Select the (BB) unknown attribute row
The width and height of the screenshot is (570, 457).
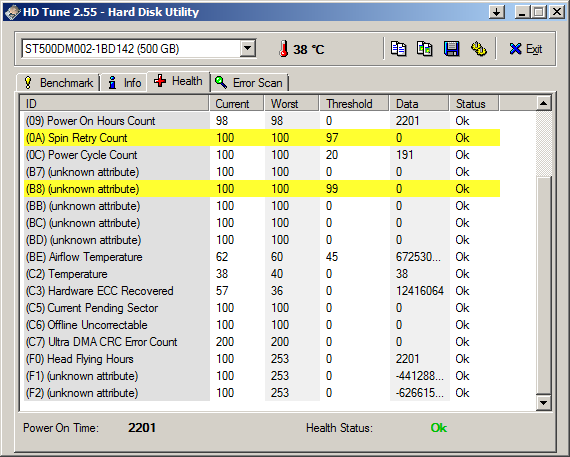(x=262, y=206)
